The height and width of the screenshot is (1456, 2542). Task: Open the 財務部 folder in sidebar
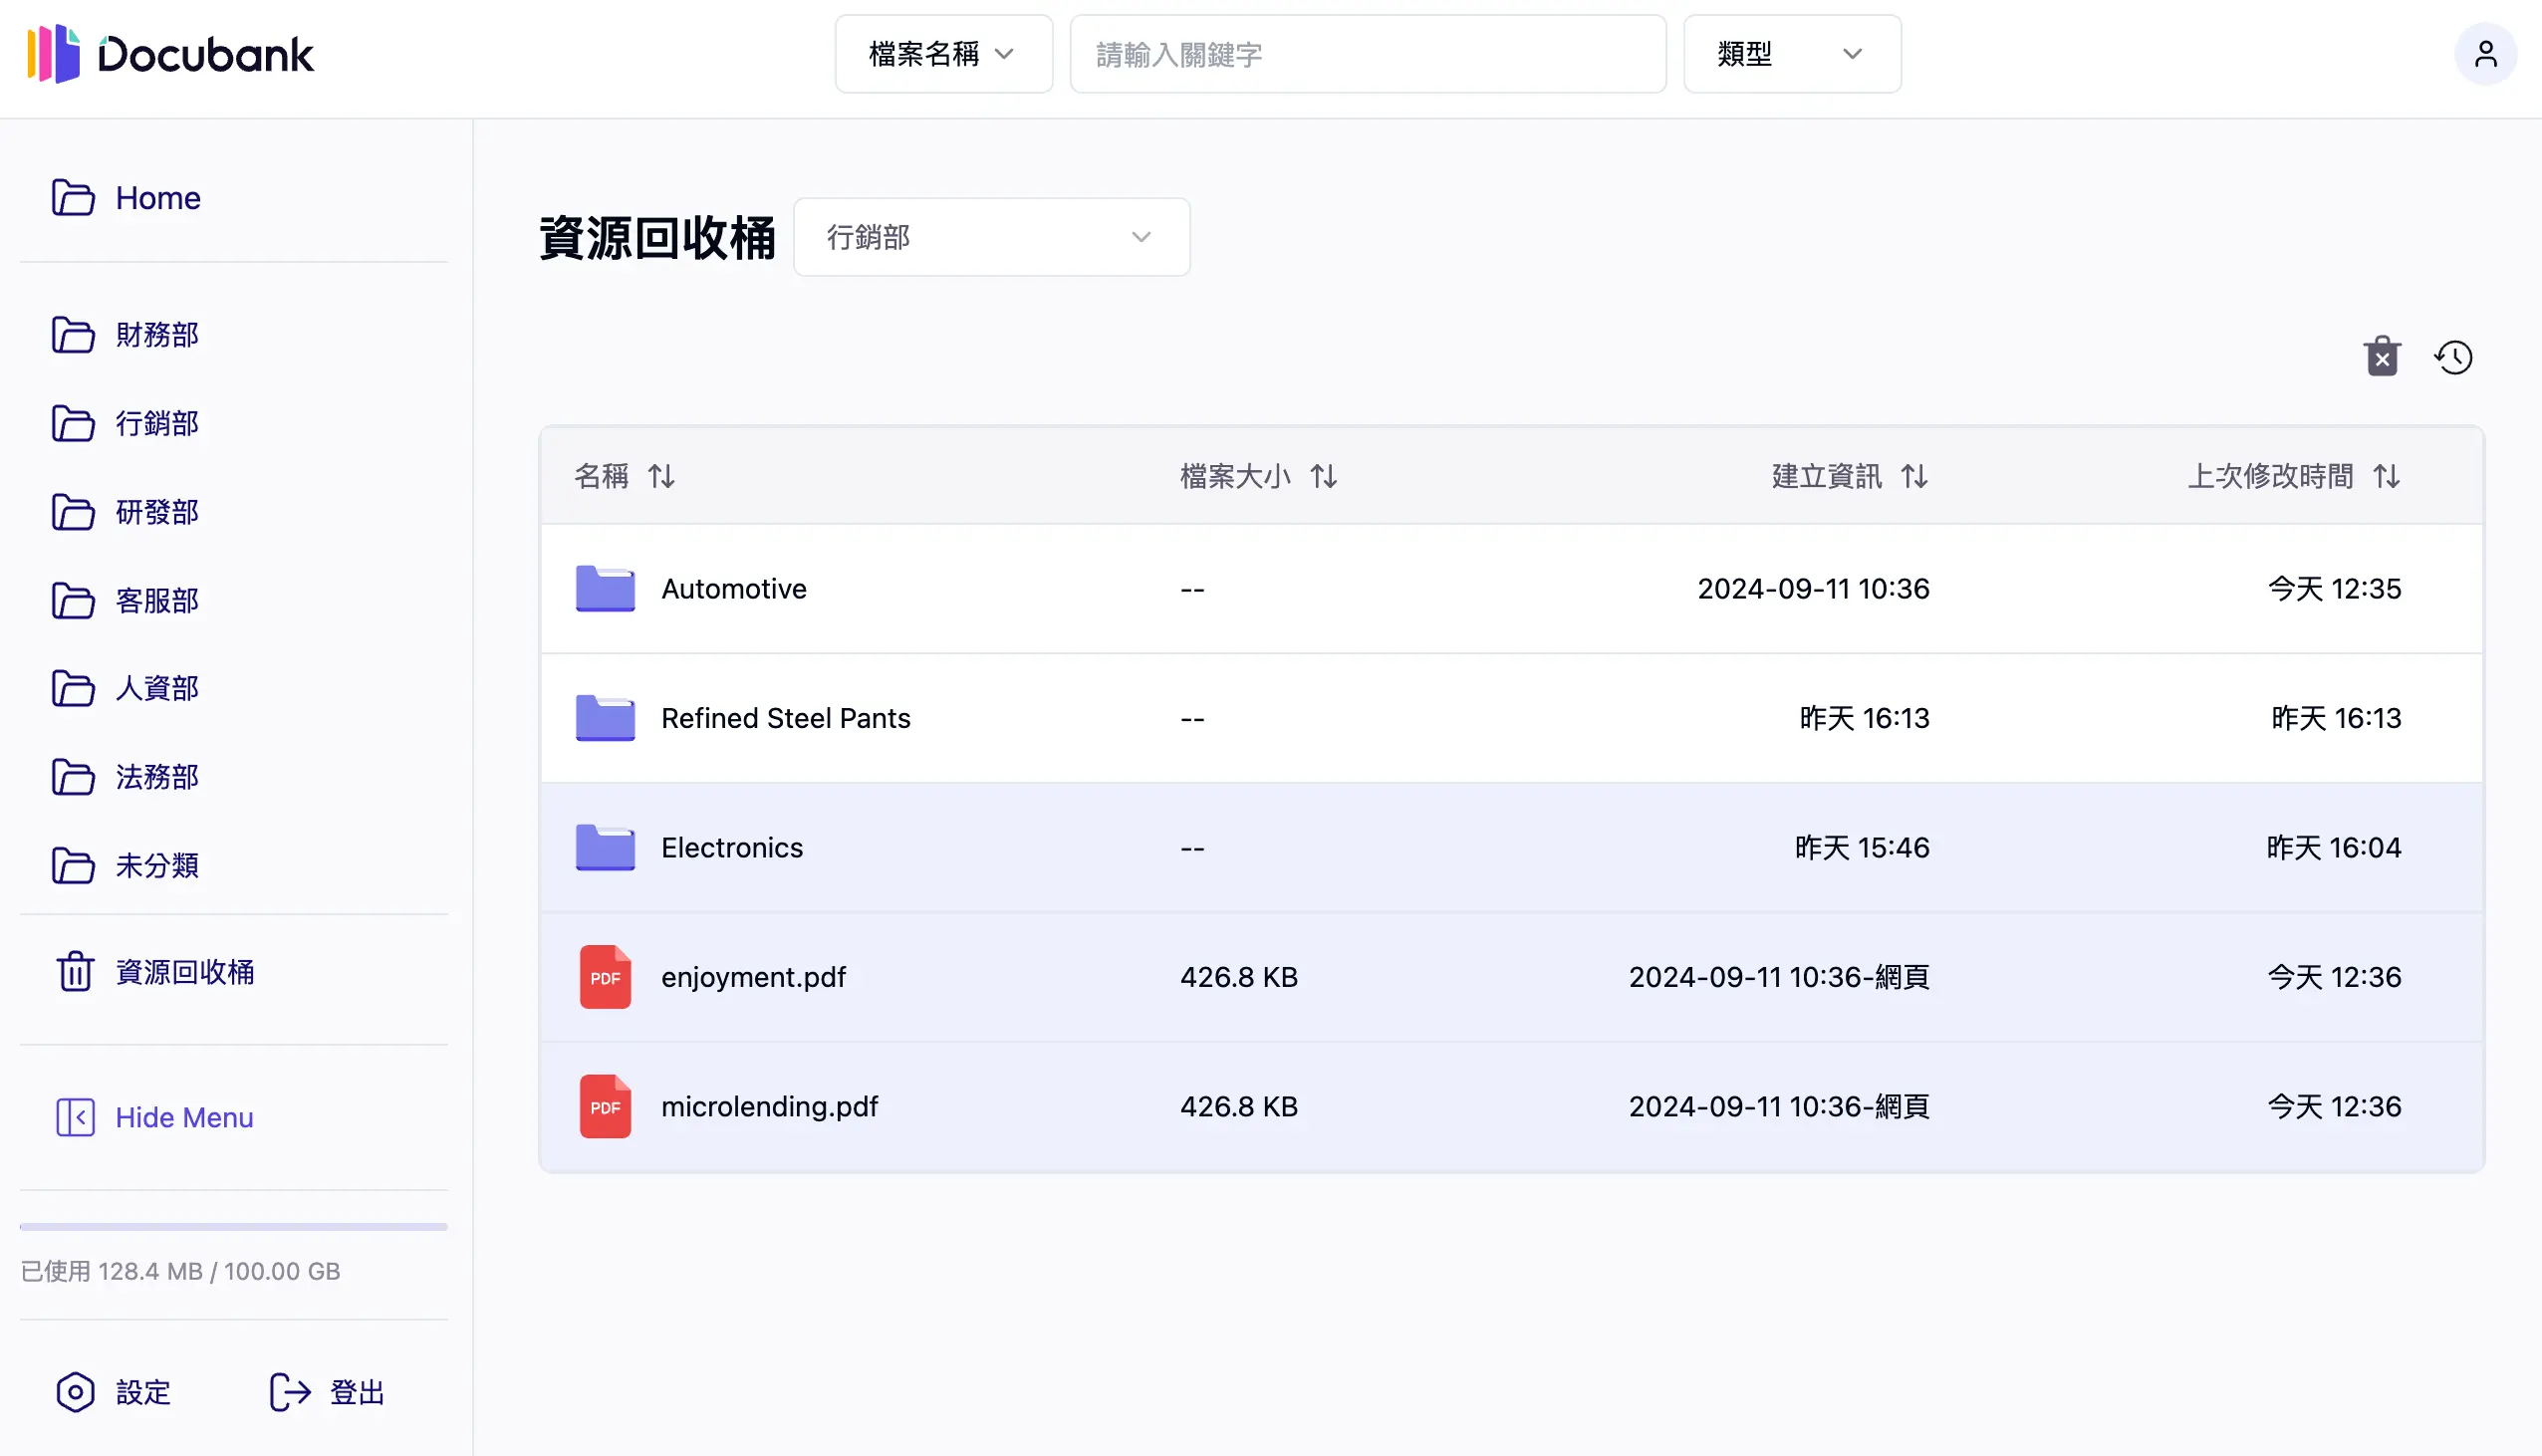click(156, 335)
